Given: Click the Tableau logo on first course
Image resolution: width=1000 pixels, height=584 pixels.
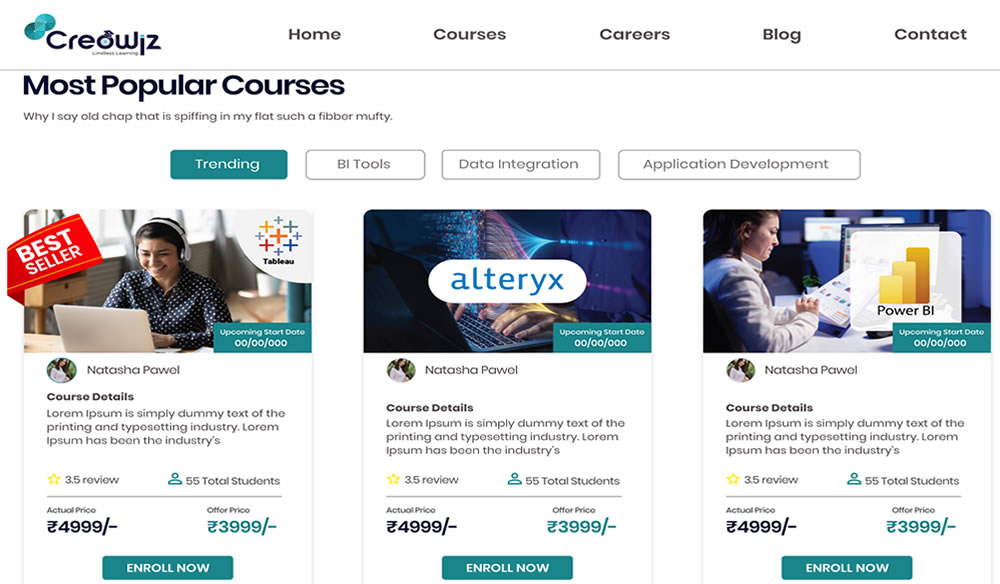Looking at the screenshot, I should click(279, 241).
